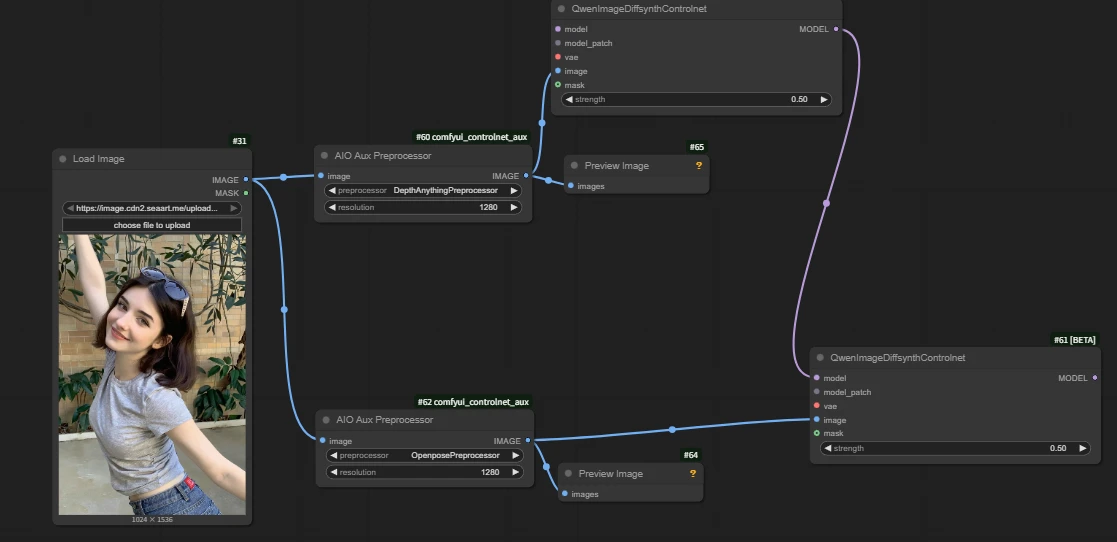Click the model input port on top Qwen node

click(558, 29)
